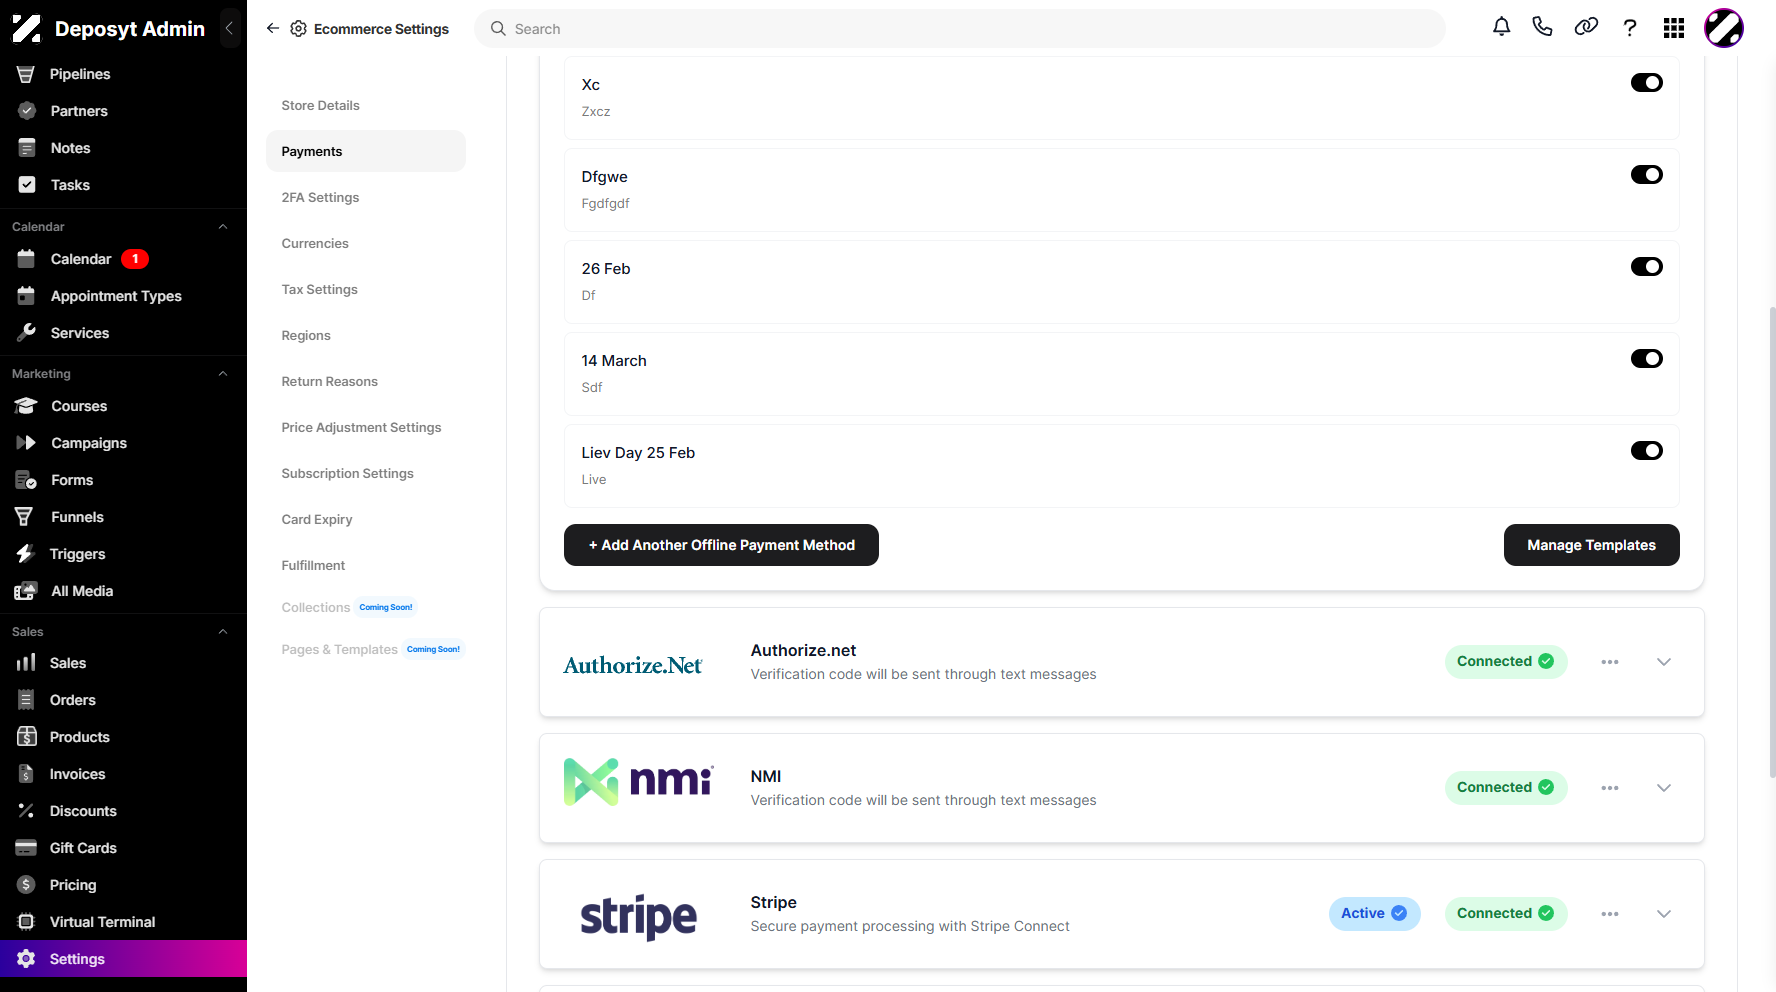Click Add Another Offline Payment Method
The height and width of the screenshot is (992, 1776).
pos(721,545)
